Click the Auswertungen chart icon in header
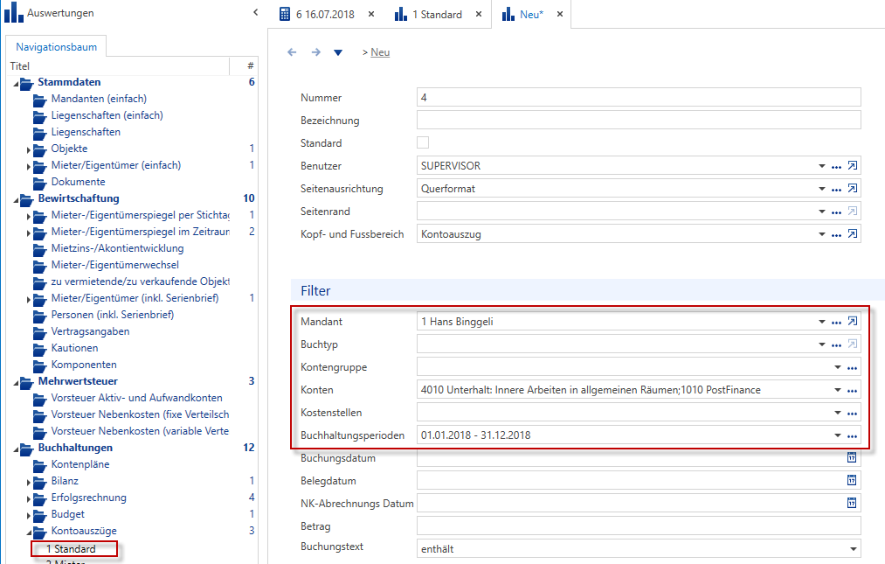This screenshot has width=885, height=564. click(14, 13)
